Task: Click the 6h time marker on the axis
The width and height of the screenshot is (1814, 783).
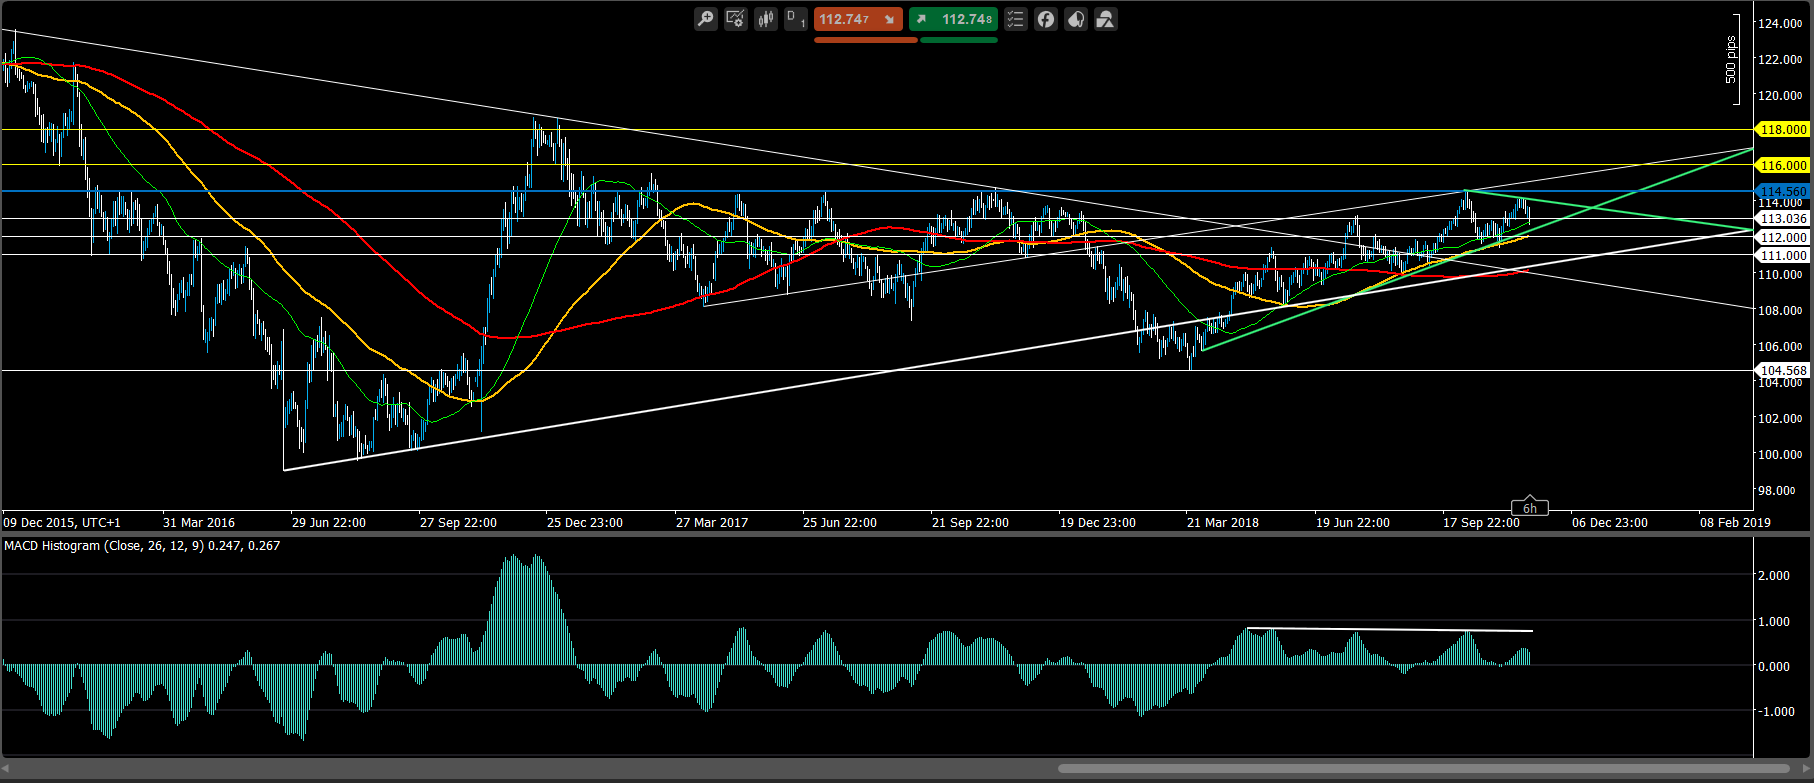Action: point(1529,508)
